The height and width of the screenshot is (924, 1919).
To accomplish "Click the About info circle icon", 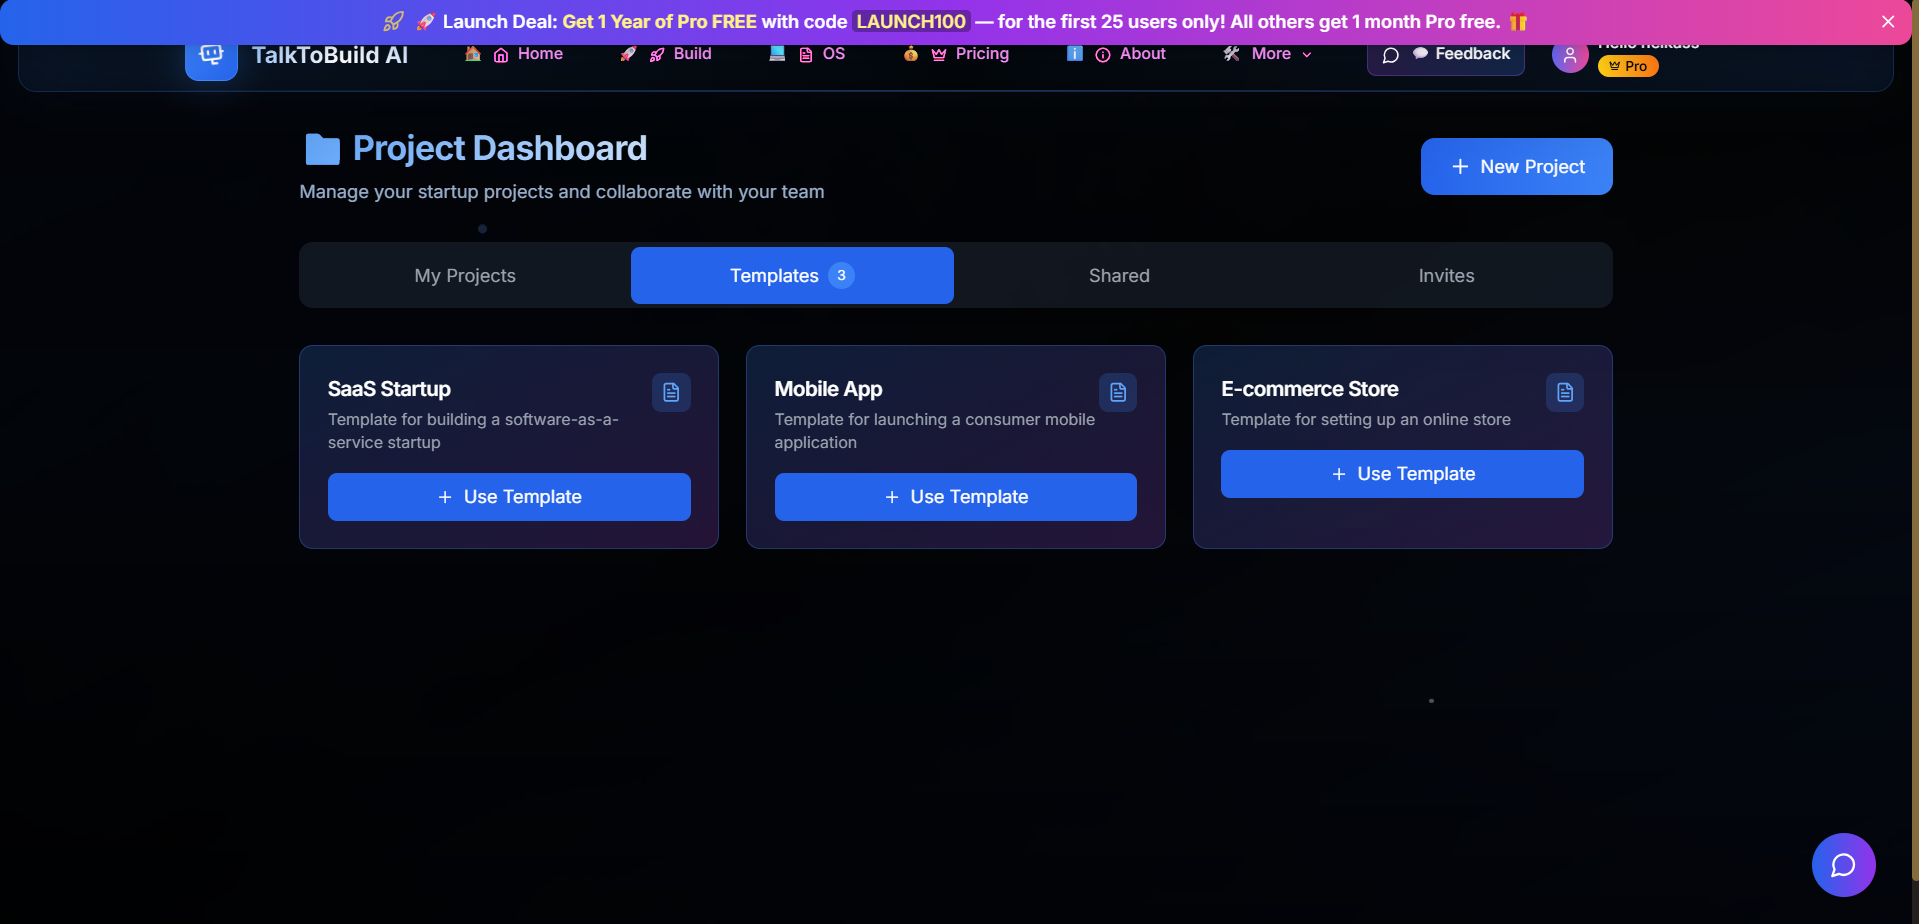I will pyautogui.click(x=1103, y=55).
